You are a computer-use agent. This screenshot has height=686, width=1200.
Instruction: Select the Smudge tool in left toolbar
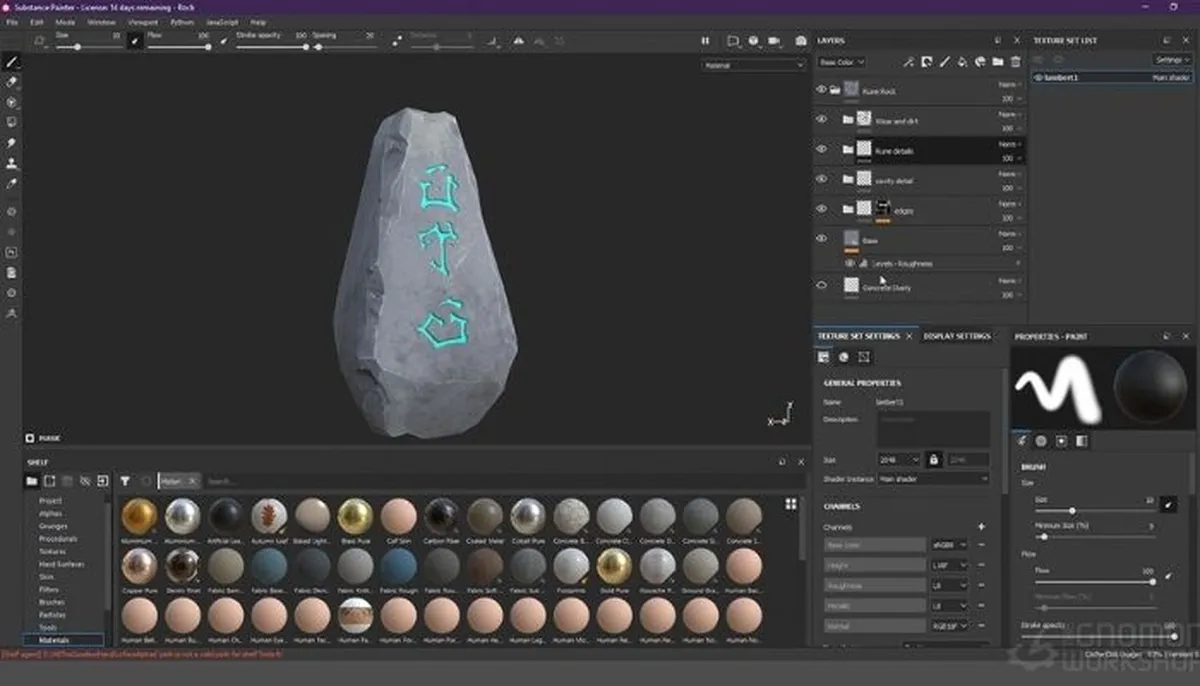click(12, 143)
